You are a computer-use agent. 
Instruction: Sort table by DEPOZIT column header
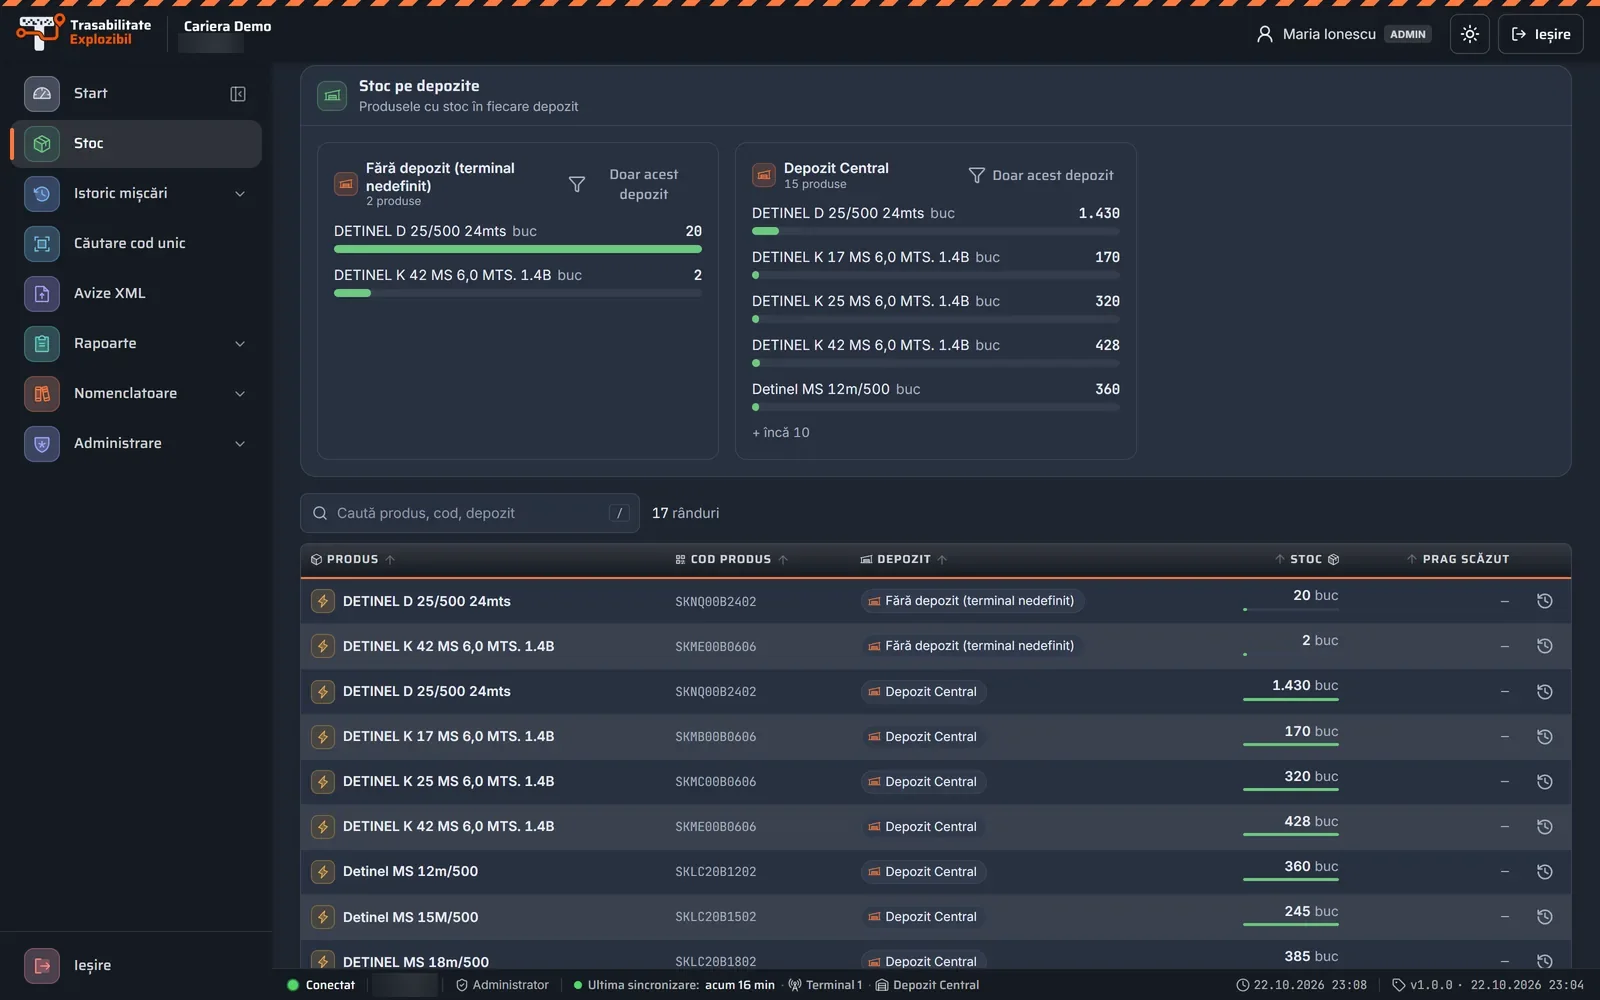point(904,560)
